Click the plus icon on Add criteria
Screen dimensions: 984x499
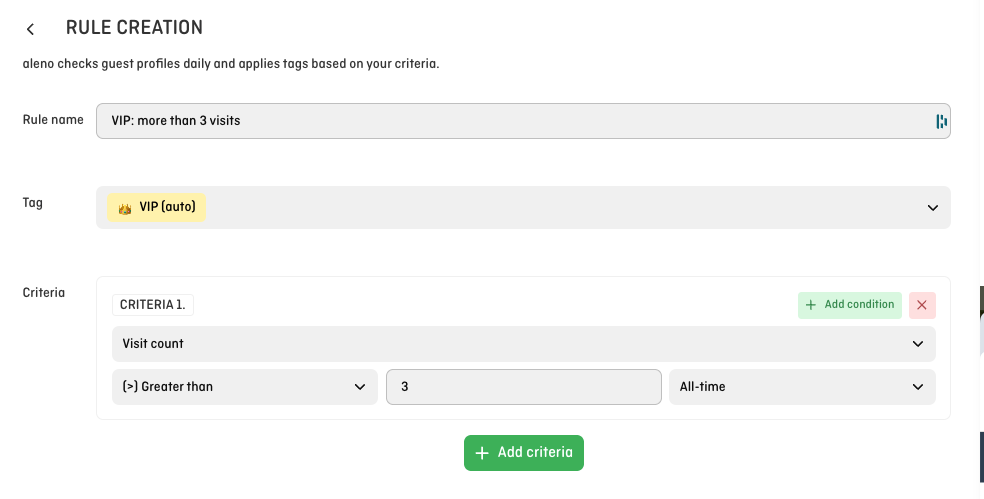[482, 453]
